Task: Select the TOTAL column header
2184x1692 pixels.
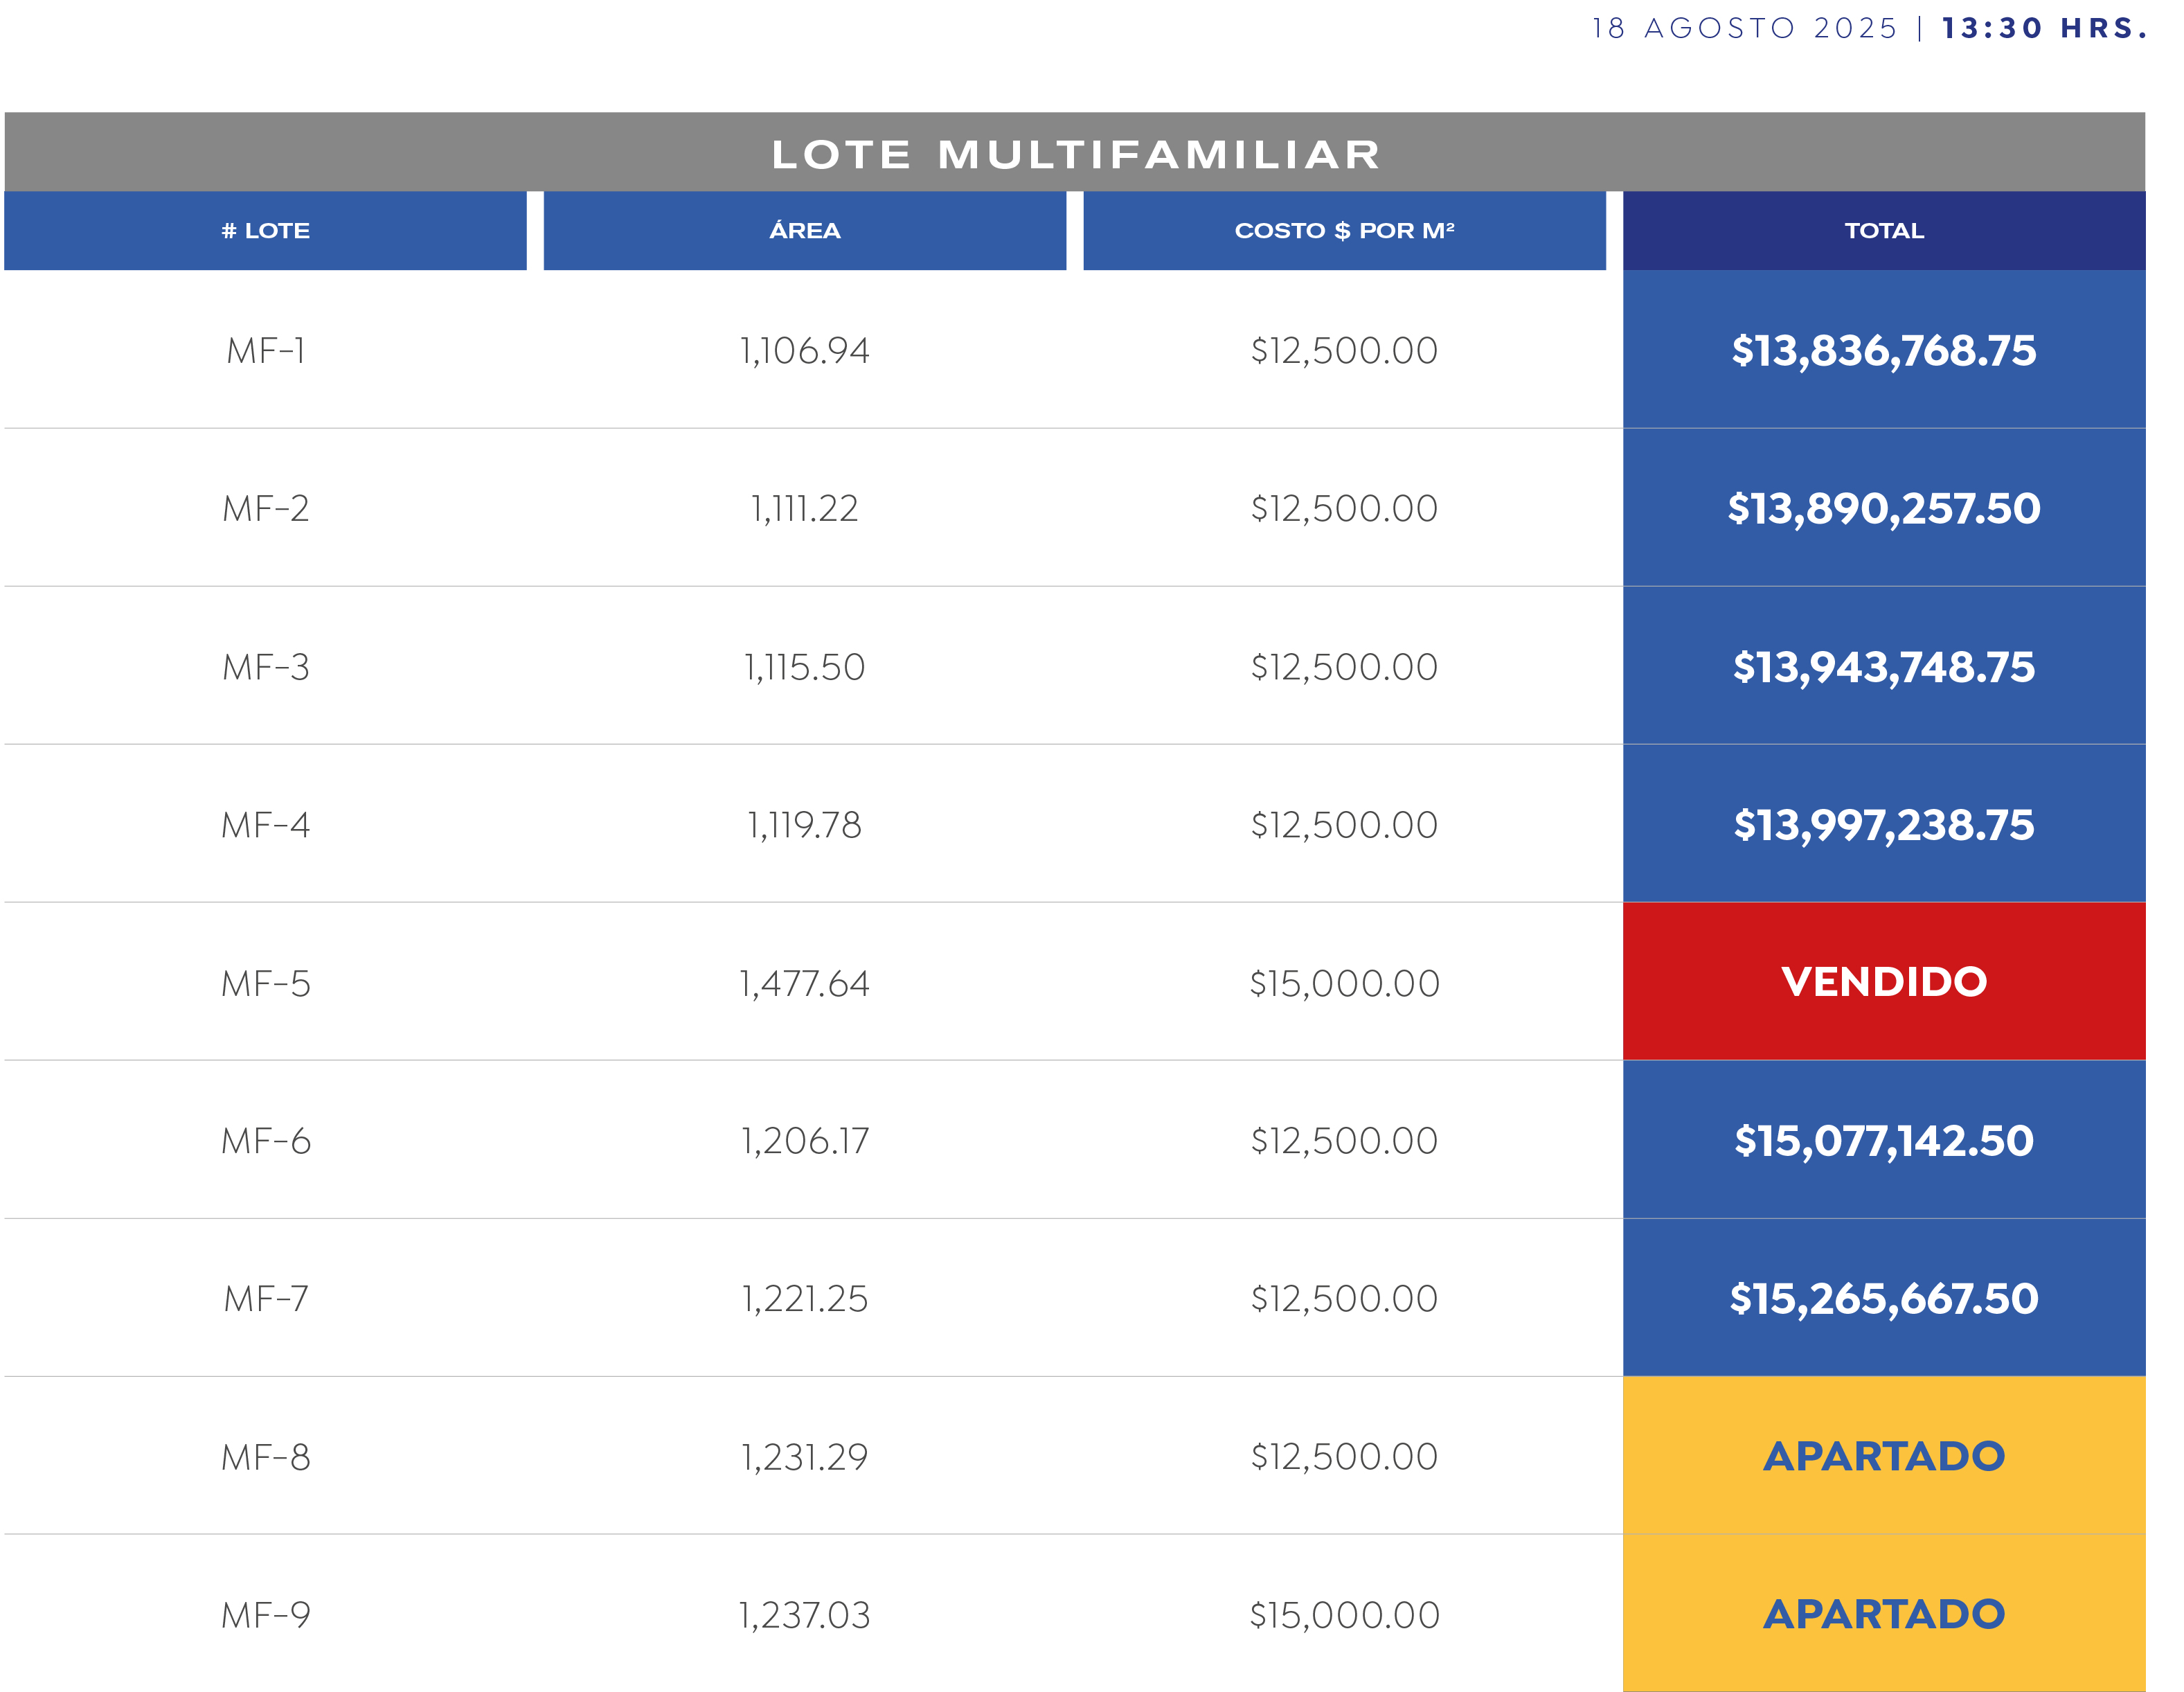Action: tap(1884, 231)
